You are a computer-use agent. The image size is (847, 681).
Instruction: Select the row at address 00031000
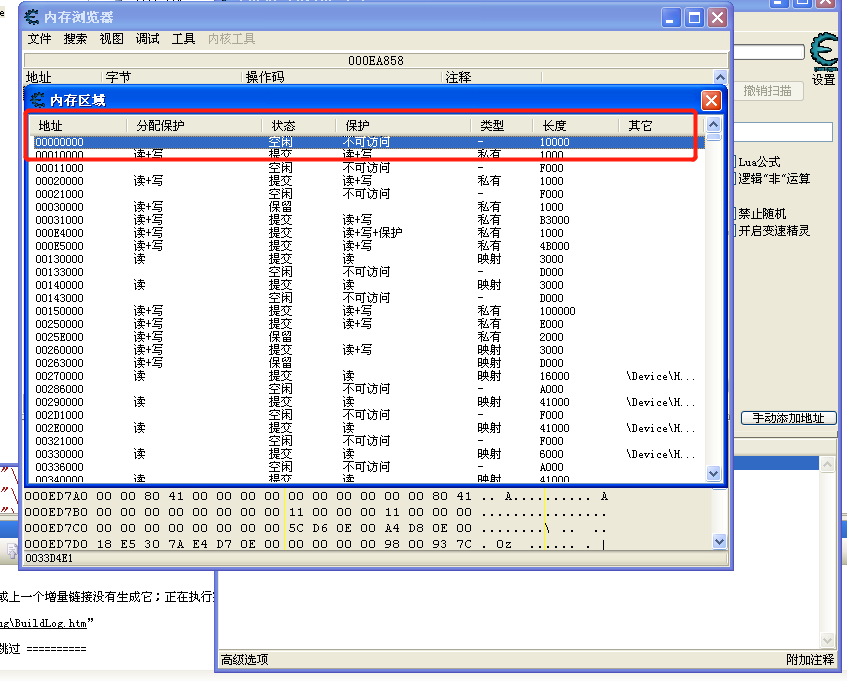(369, 220)
